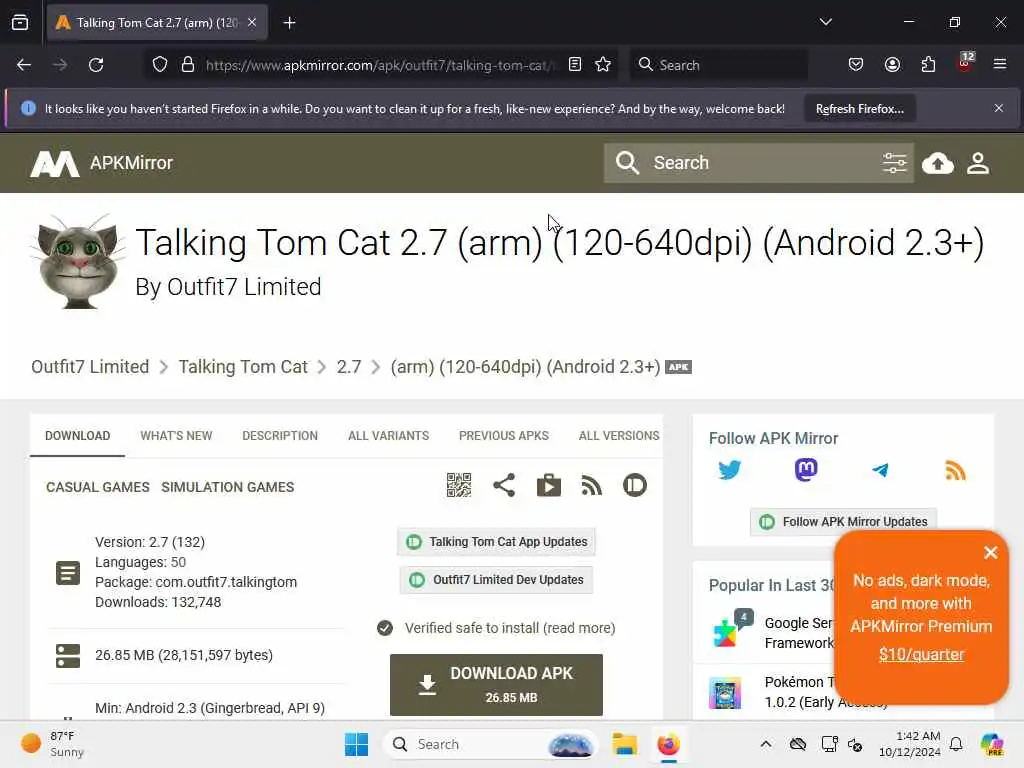Follow APK Mirror on Telegram
Viewport: 1024px width, 768px height.
[x=880, y=470]
